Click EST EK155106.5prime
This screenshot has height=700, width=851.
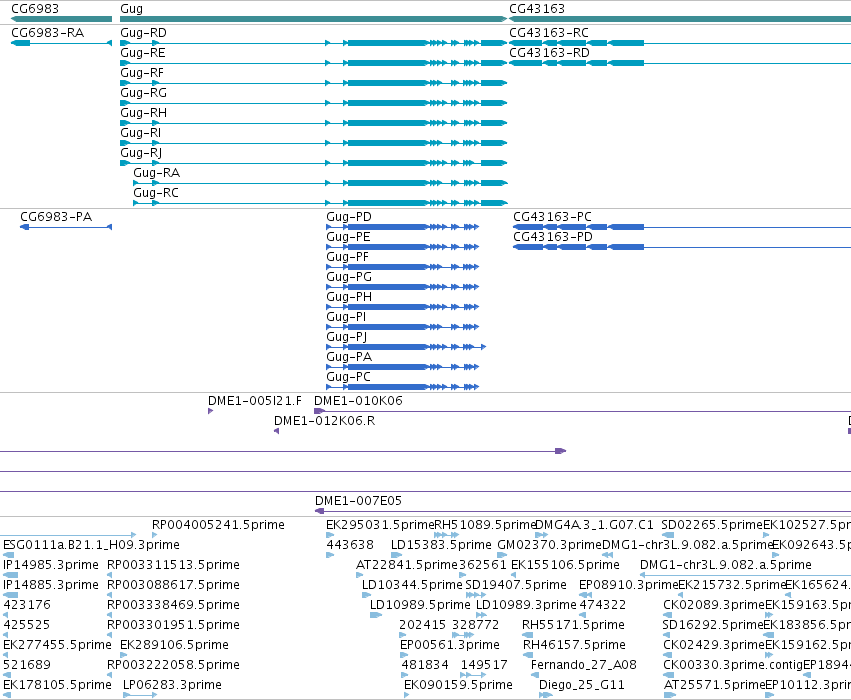click(565, 565)
